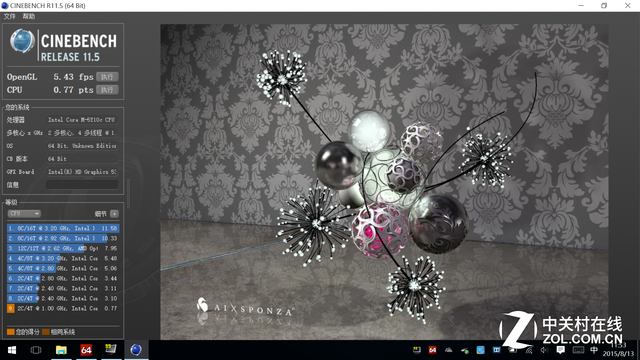This screenshot has height=360, width=640.
Task: Switch to AIDA64 taskbar app
Action: [x=86, y=350]
